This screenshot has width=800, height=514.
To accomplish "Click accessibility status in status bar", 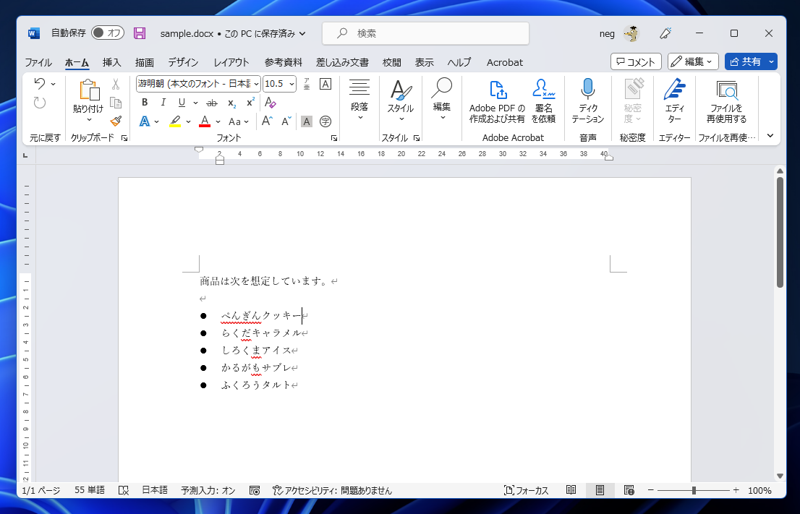I will [332, 491].
